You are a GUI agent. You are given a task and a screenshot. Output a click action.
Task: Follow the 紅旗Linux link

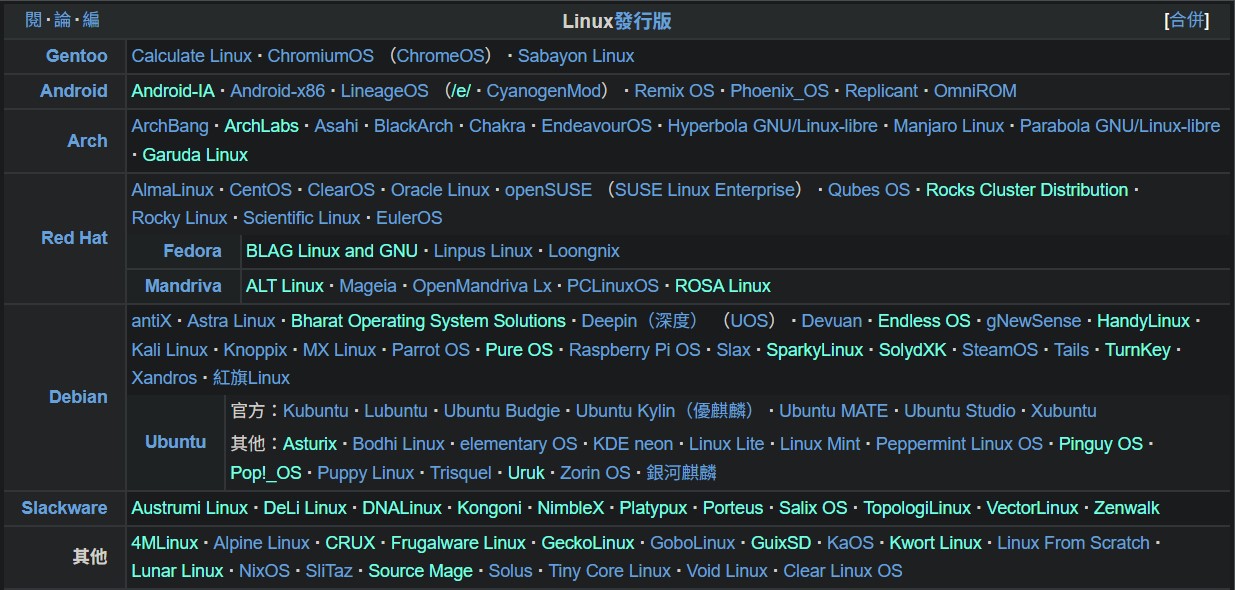pyautogui.click(x=251, y=378)
